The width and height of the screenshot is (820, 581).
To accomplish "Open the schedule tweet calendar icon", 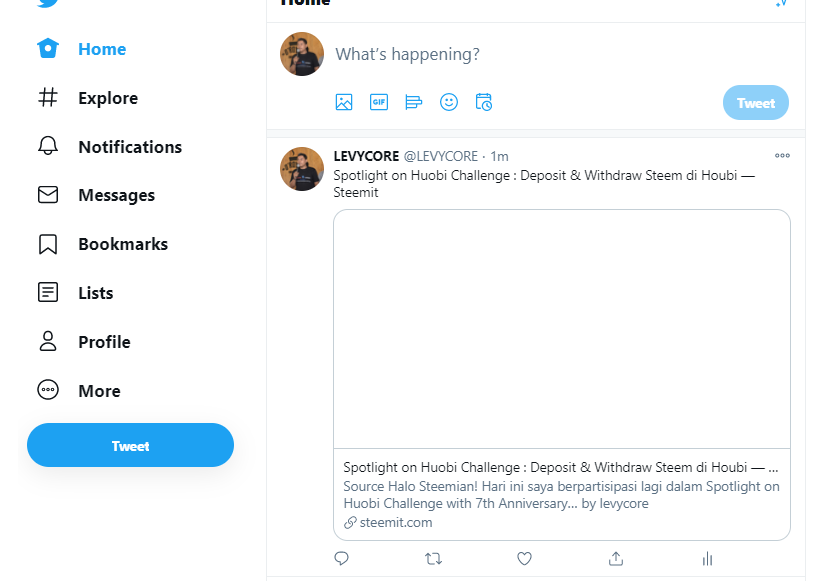I will point(484,102).
